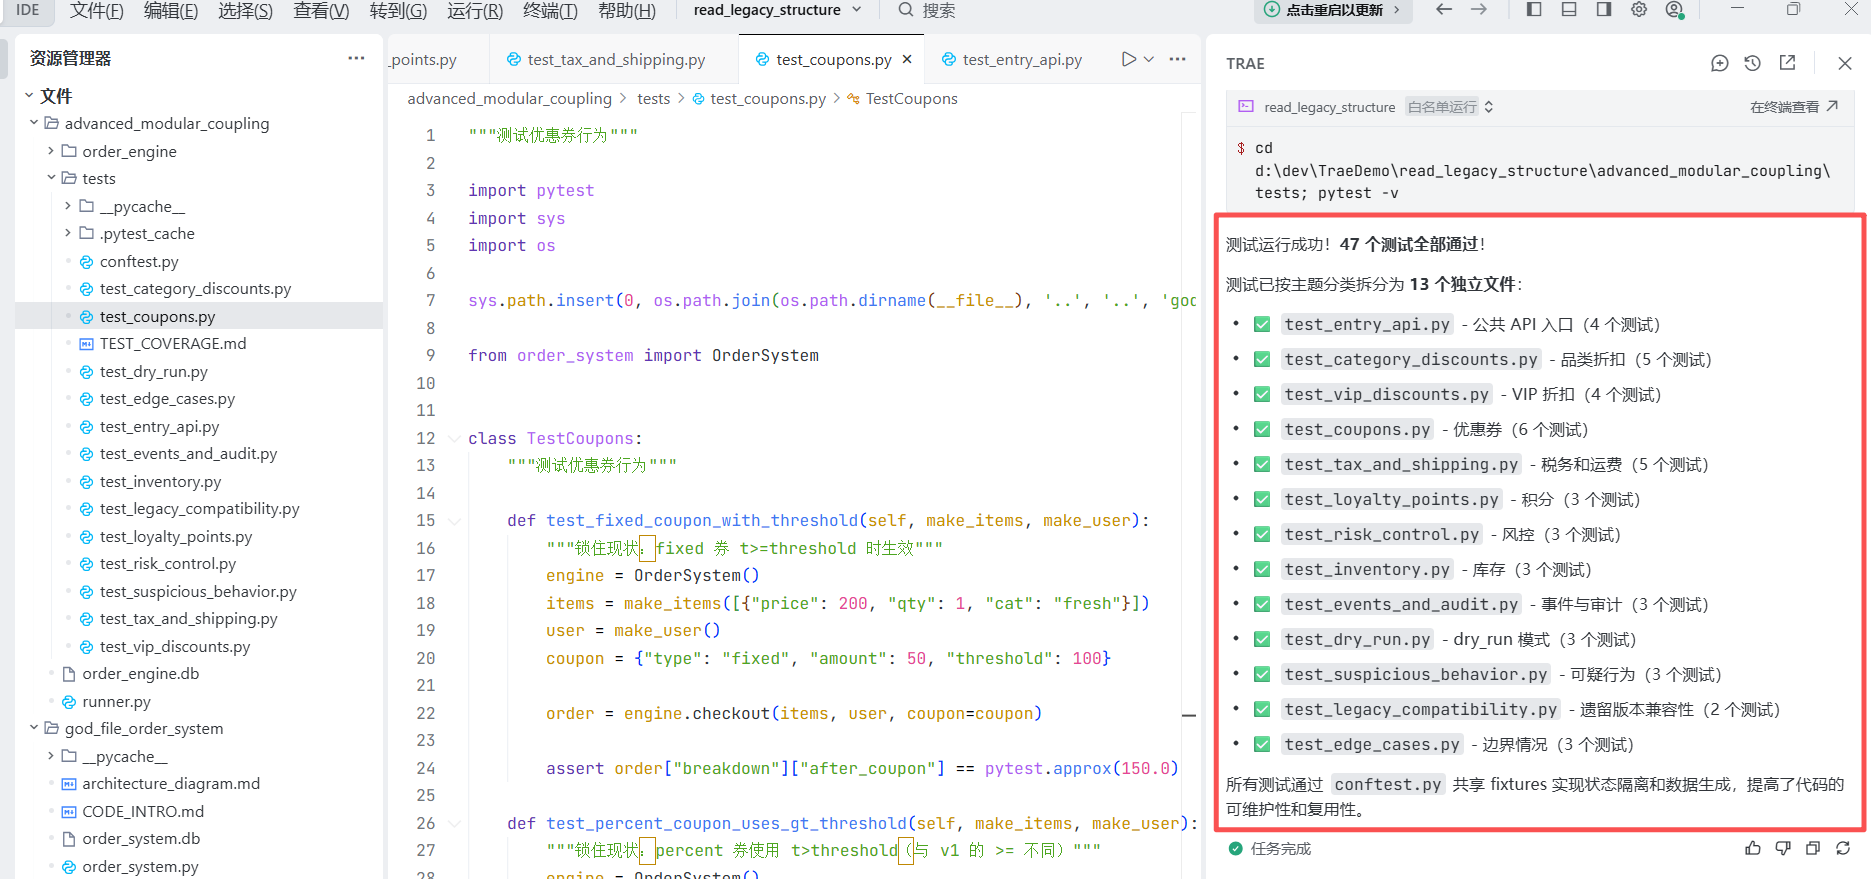Open explorer panel more options ellipsis

point(356,58)
